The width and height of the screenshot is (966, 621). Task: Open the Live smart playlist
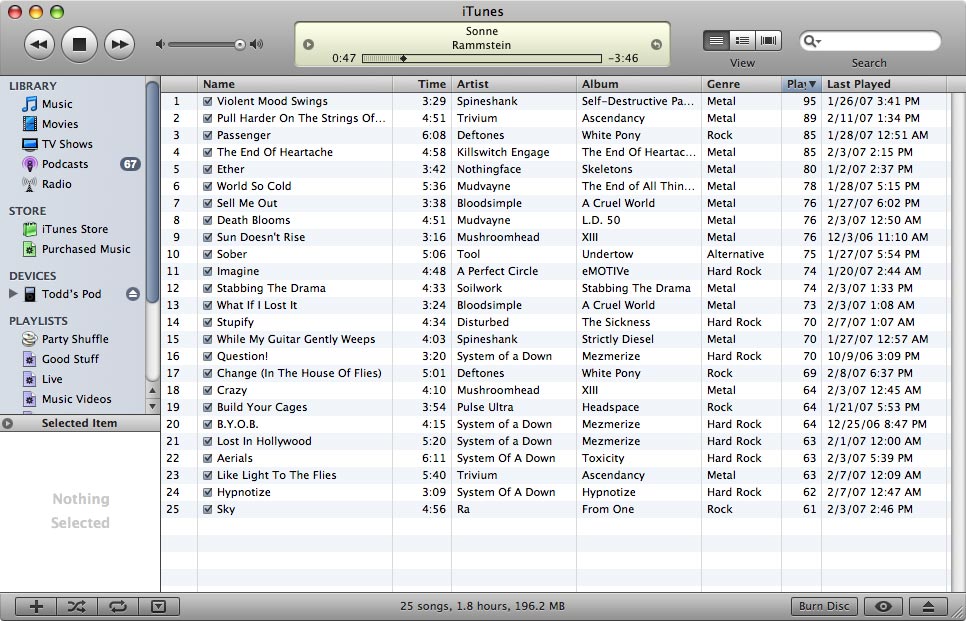click(42, 379)
